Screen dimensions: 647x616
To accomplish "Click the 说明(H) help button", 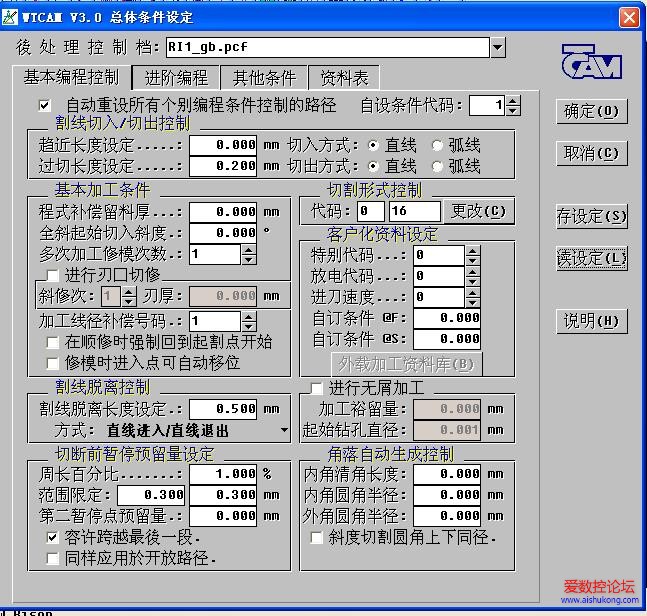I will [592, 321].
